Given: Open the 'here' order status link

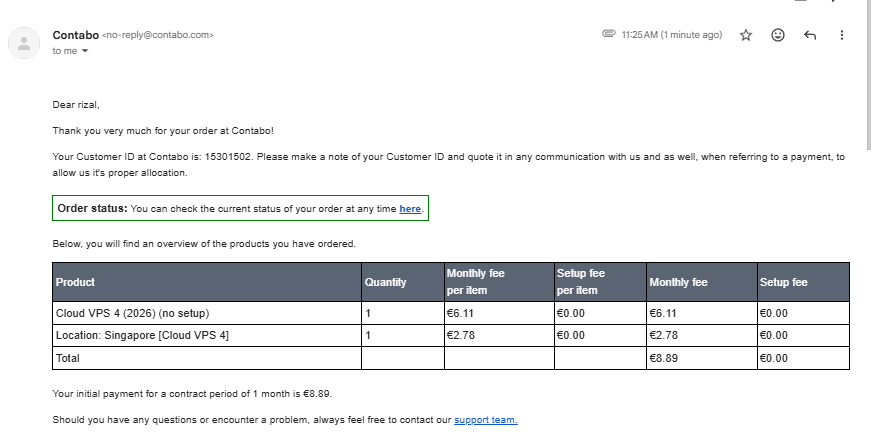Looking at the screenshot, I should (x=410, y=209).
